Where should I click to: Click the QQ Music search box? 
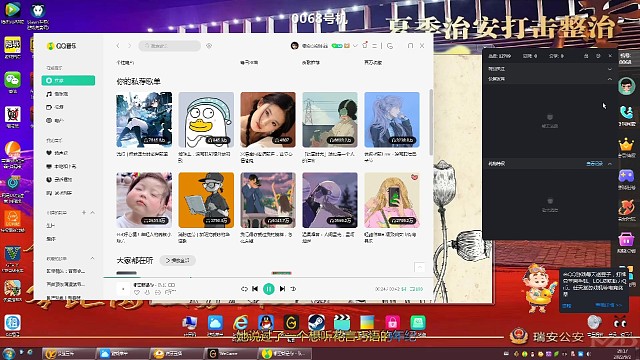pos(170,46)
